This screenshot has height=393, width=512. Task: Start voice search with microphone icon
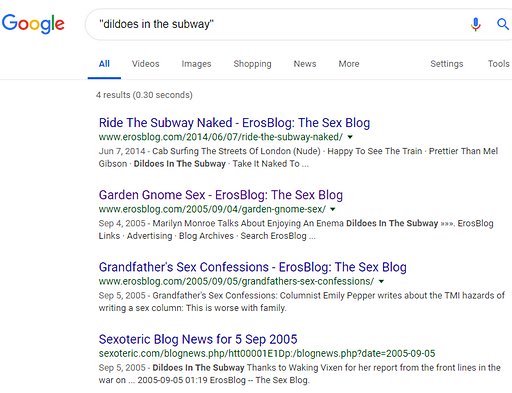(476, 24)
